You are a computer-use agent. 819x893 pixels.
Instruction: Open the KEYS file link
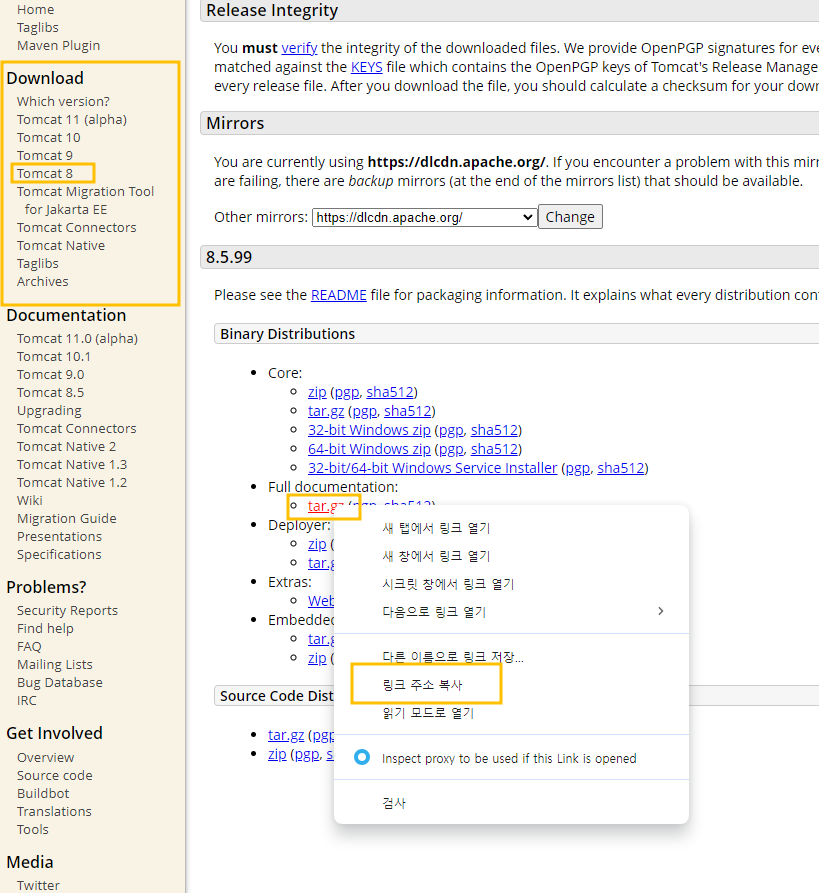366,67
